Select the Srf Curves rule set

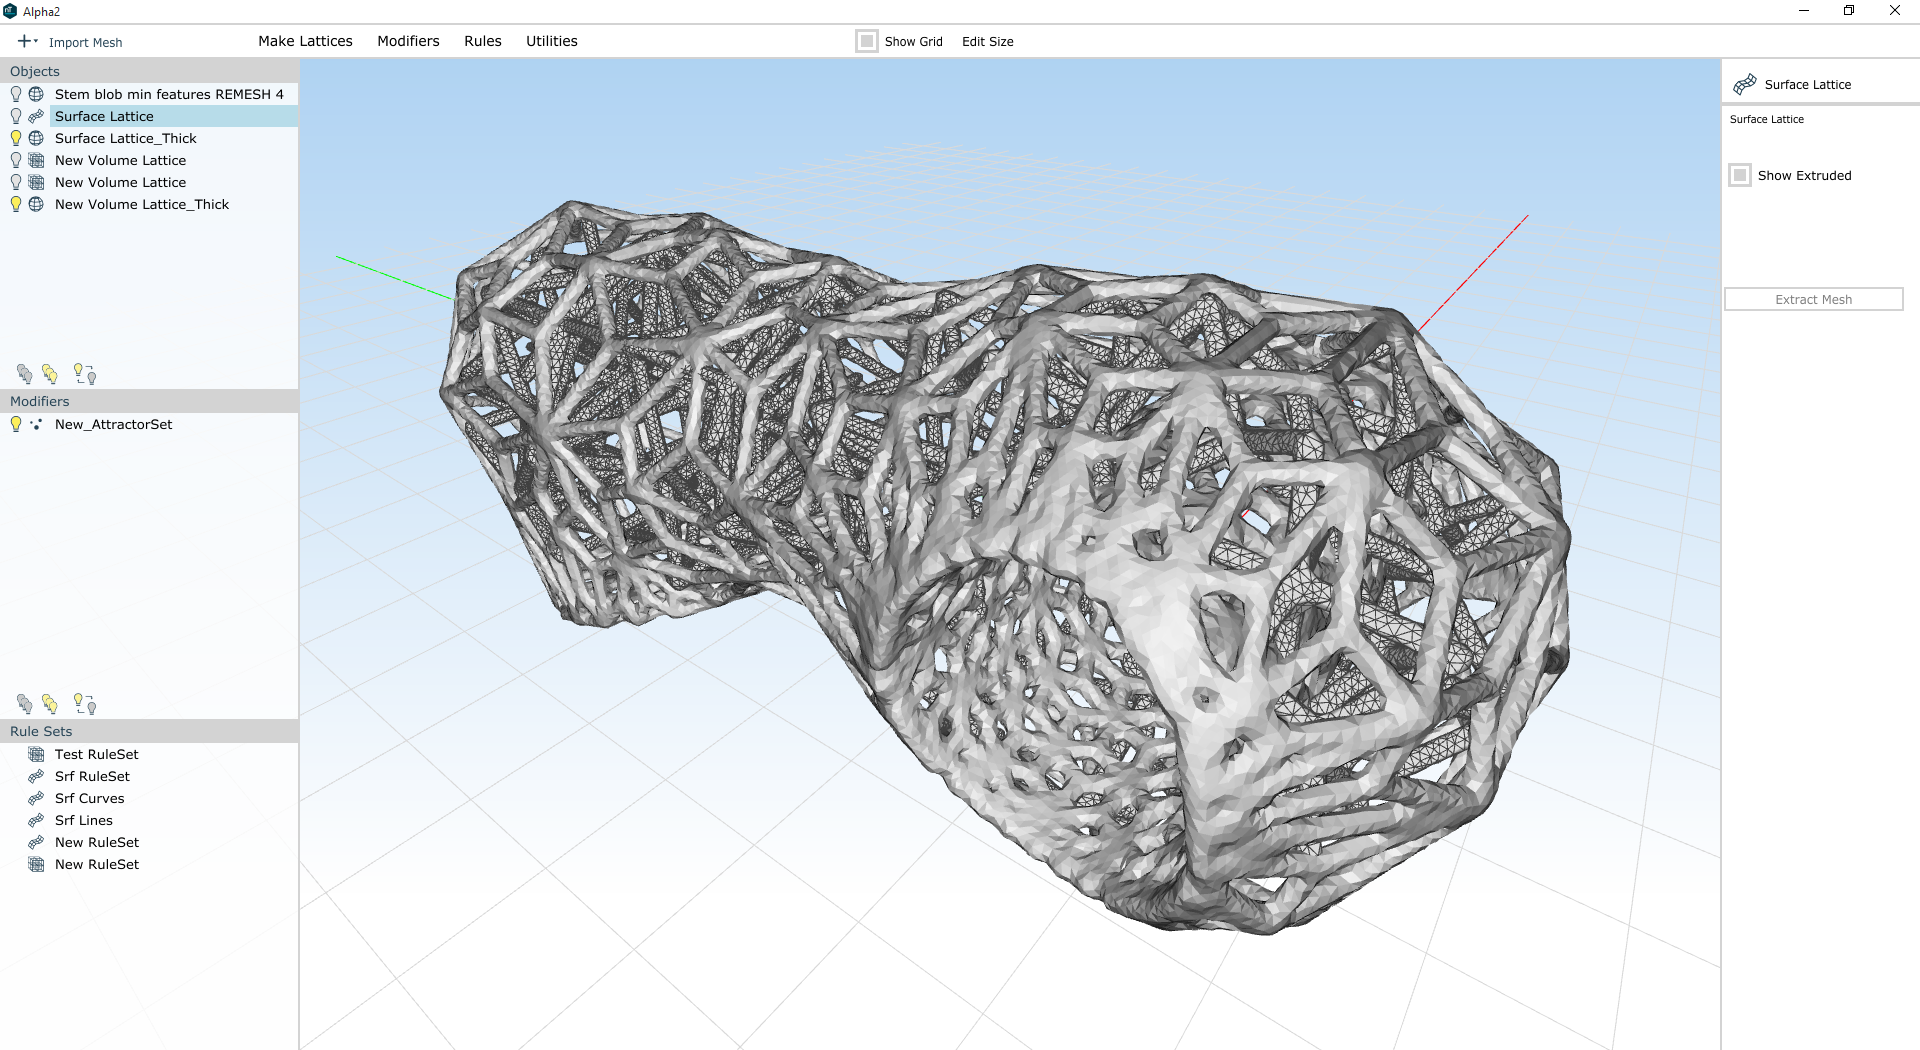[89, 798]
